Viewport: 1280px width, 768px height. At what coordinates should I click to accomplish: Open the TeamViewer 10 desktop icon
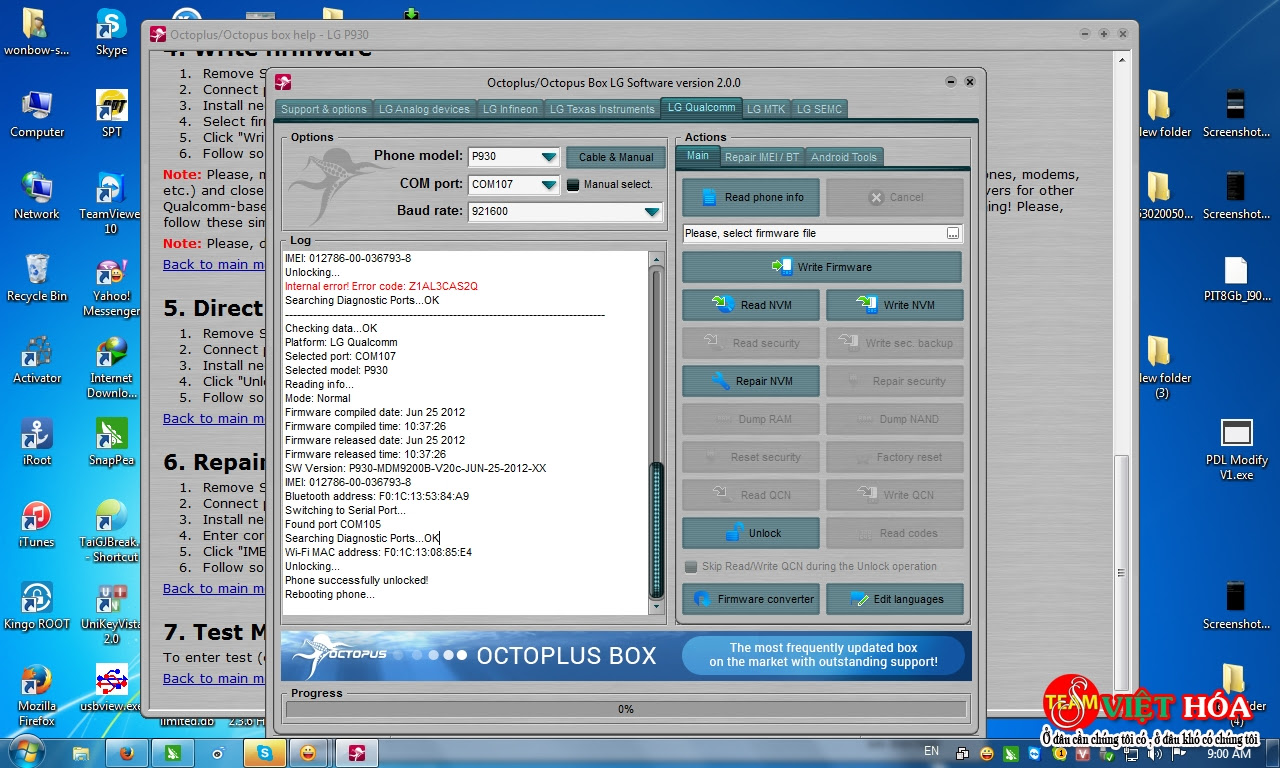tap(111, 203)
